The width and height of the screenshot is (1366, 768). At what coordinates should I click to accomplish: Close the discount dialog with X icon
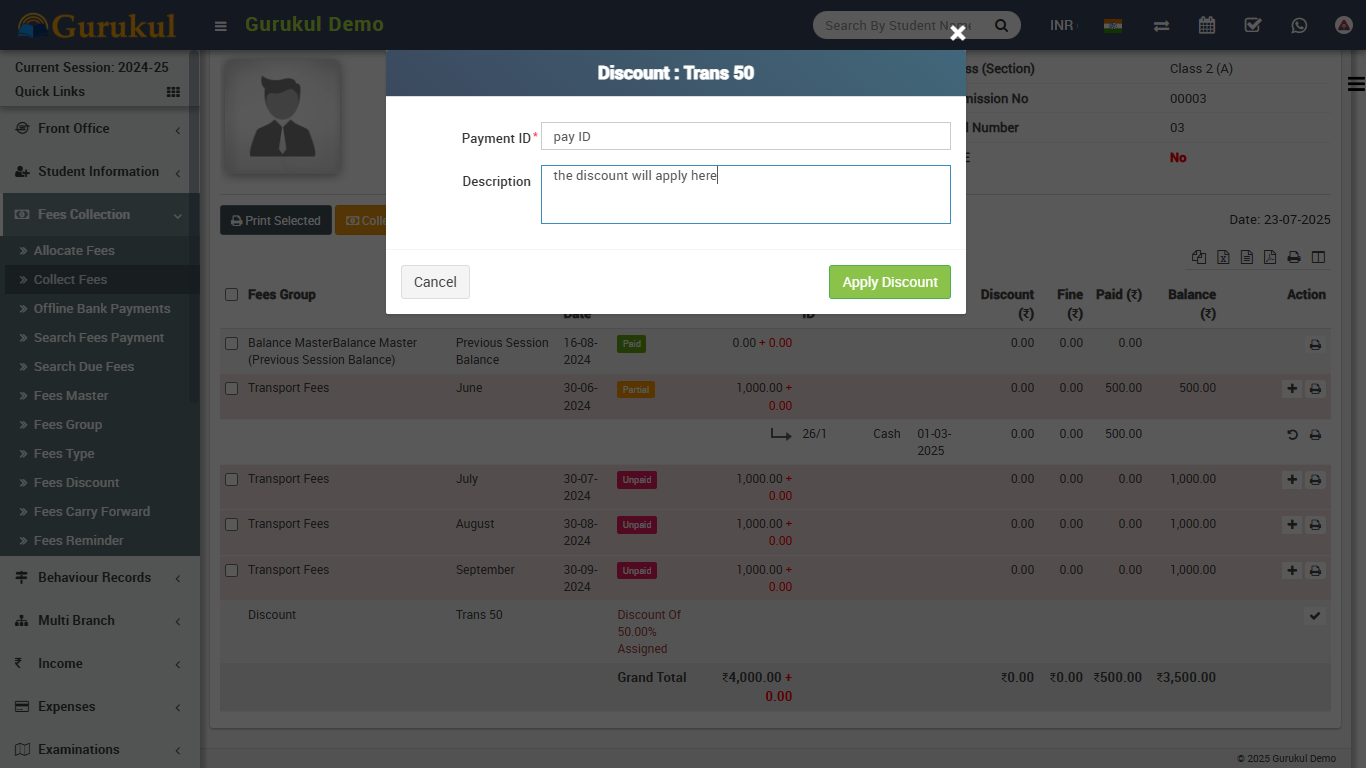(x=958, y=33)
